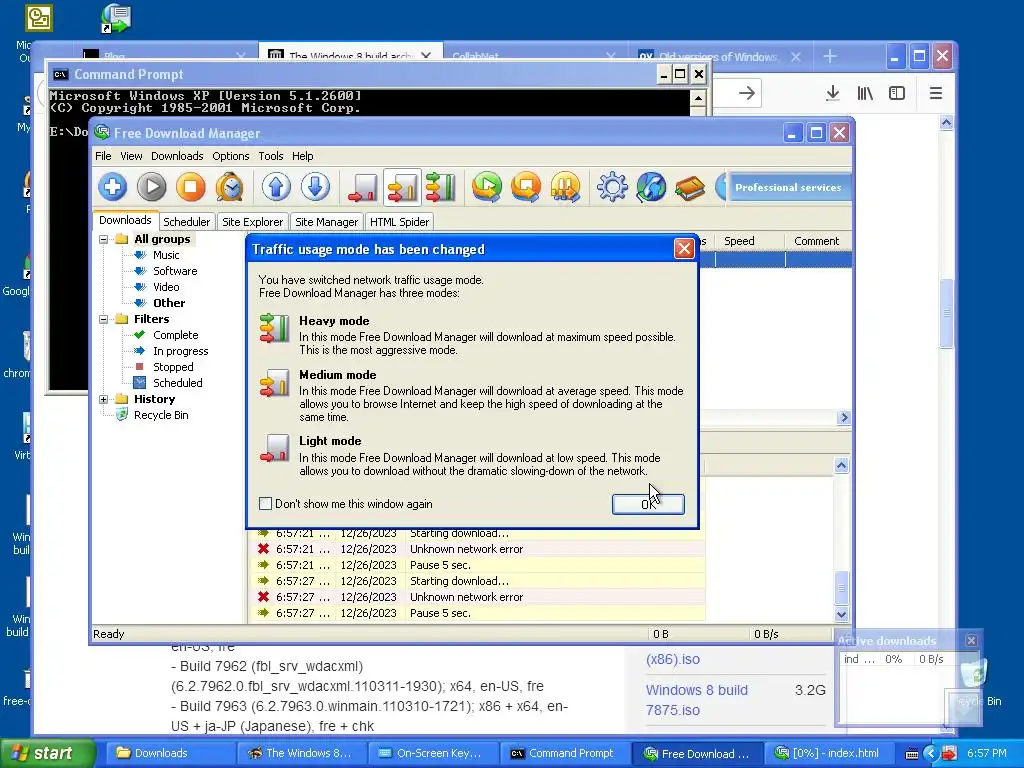Open the '[0%] - index.html' taskbar button

pos(828,753)
